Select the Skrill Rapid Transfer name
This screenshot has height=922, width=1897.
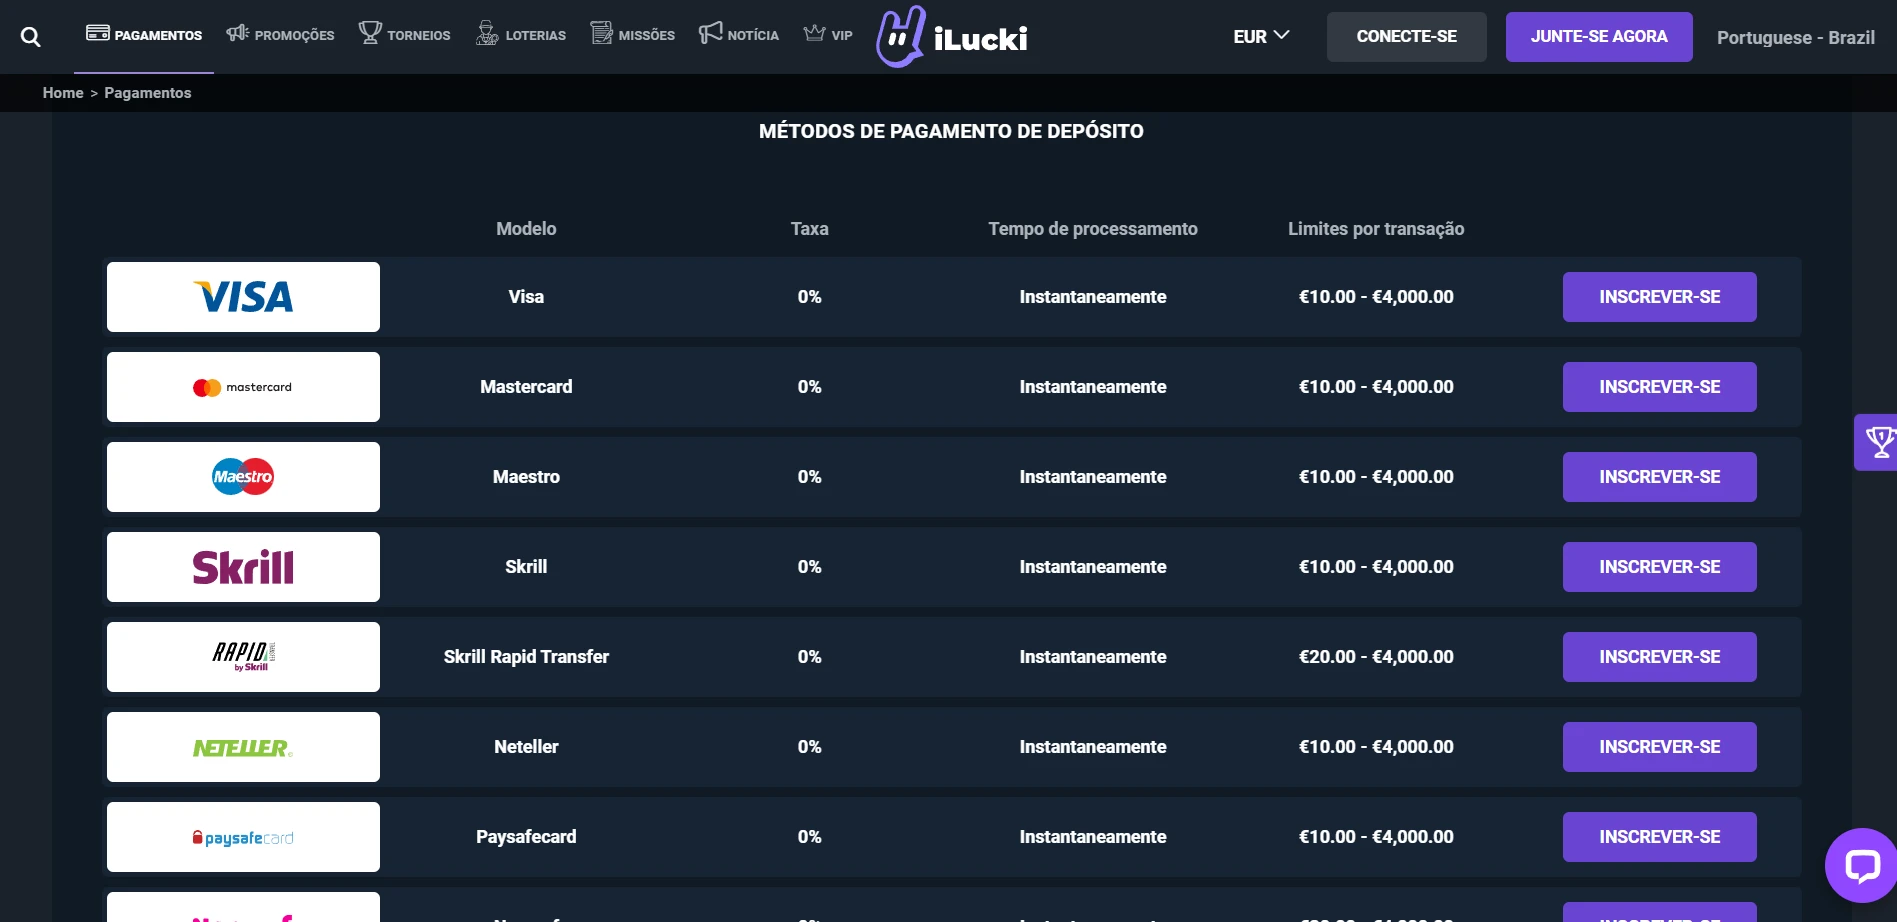click(526, 657)
